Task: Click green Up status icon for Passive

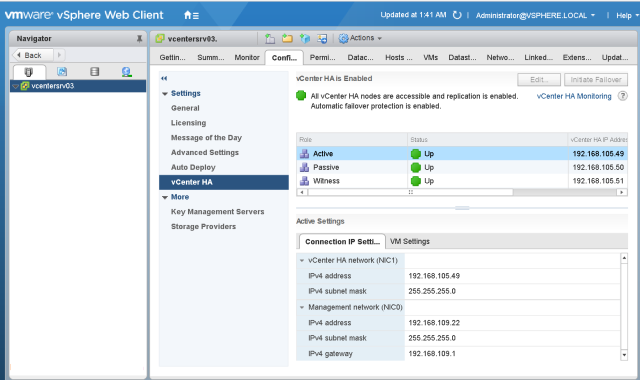Action: [416, 167]
